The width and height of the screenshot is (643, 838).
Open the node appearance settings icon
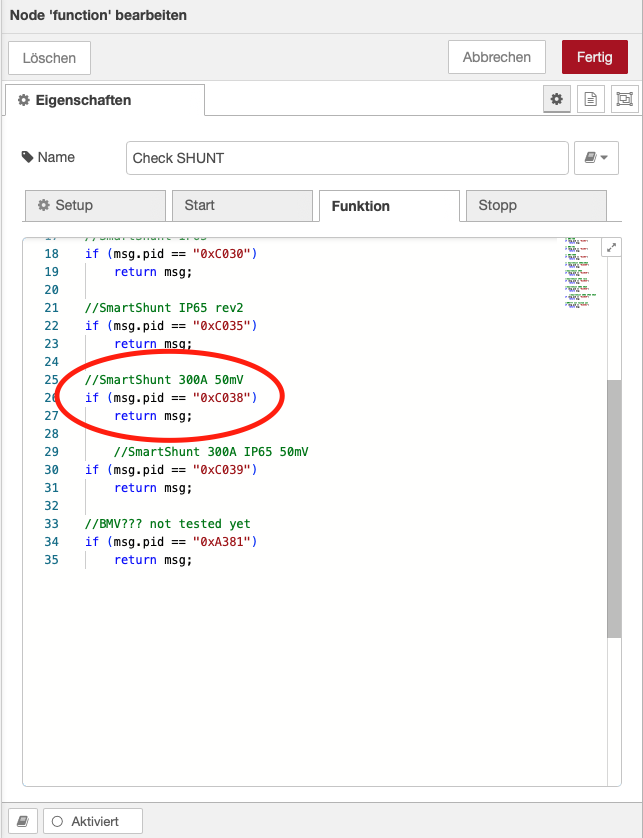click(624, 99)
